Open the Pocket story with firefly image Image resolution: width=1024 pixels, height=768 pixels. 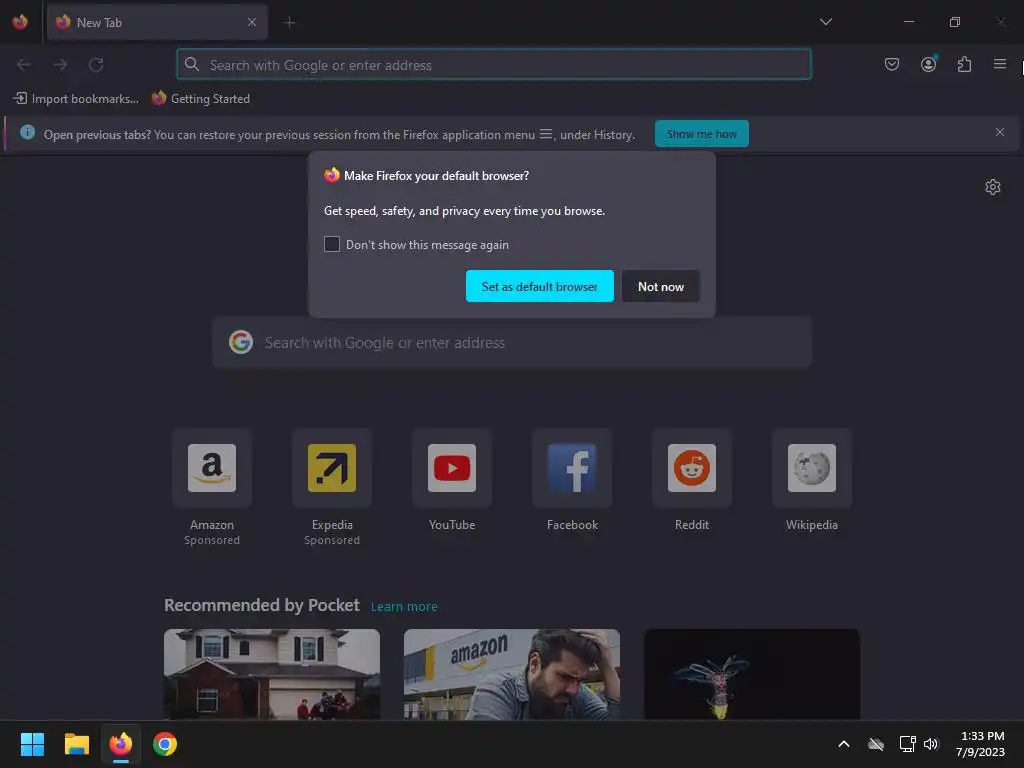(752, 674)
